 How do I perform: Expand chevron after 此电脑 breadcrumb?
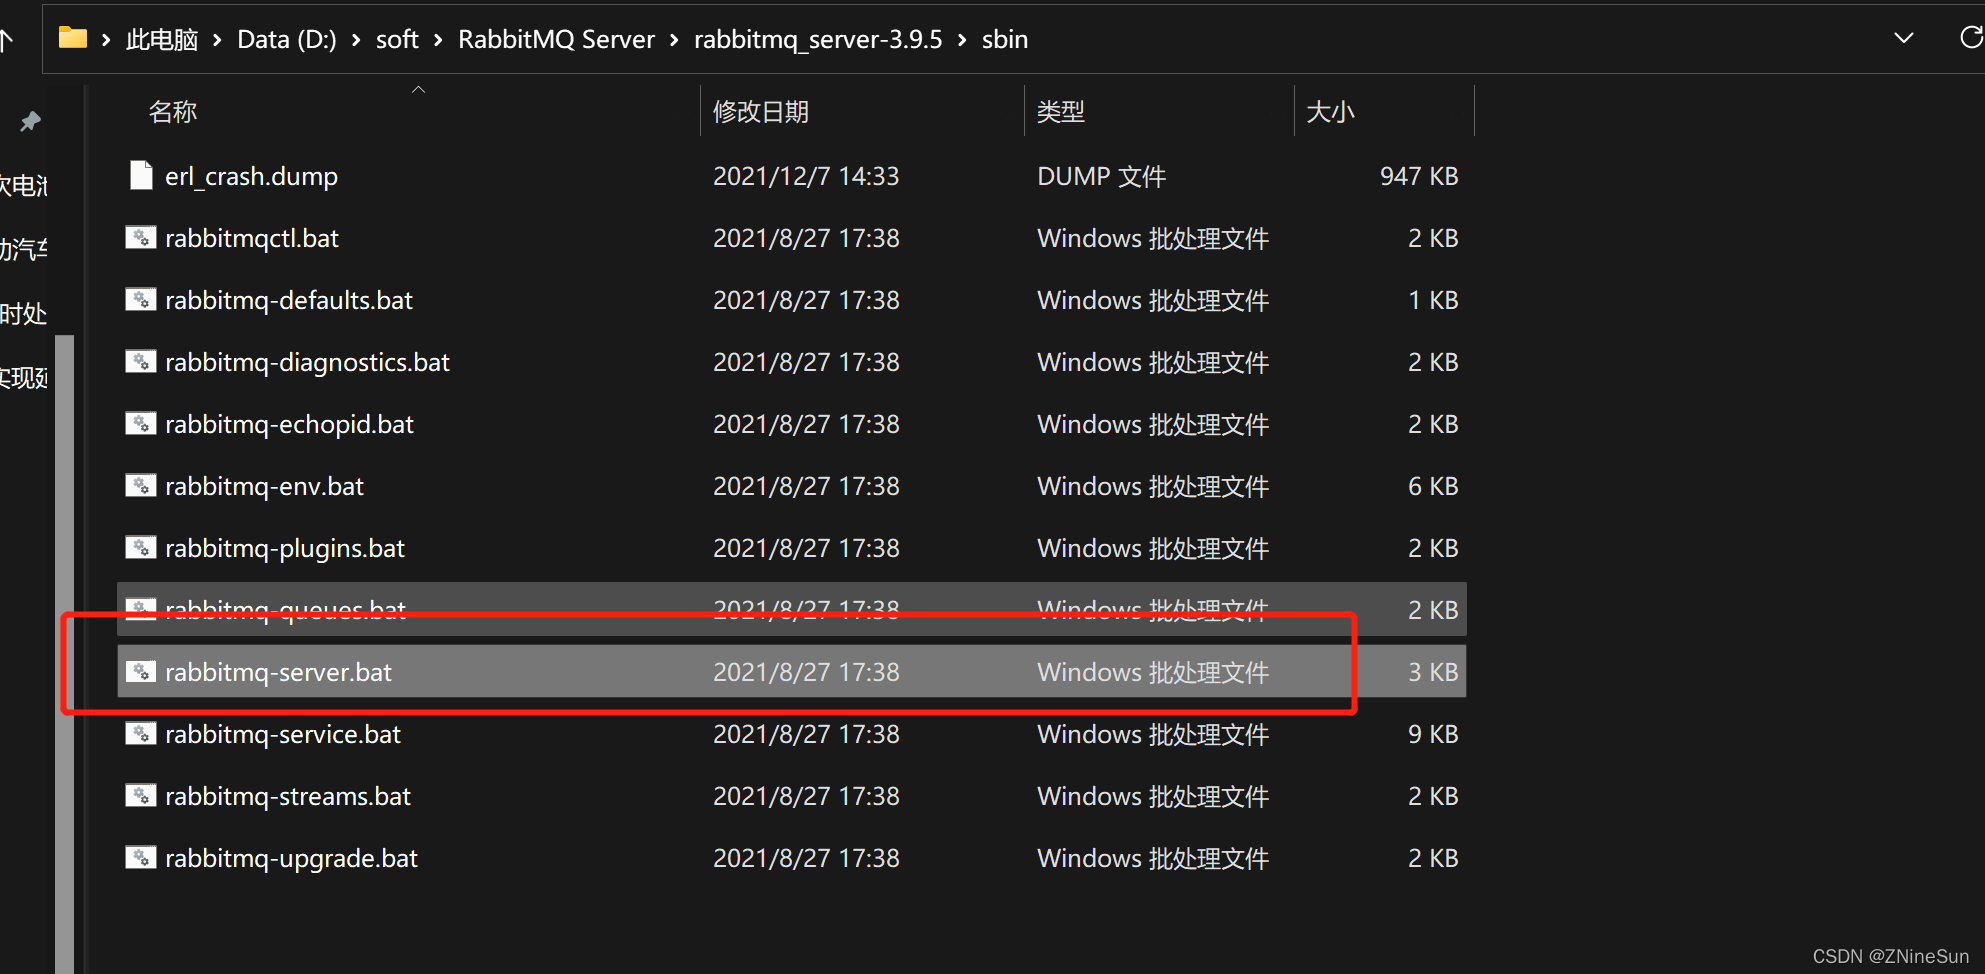[217, 40]
